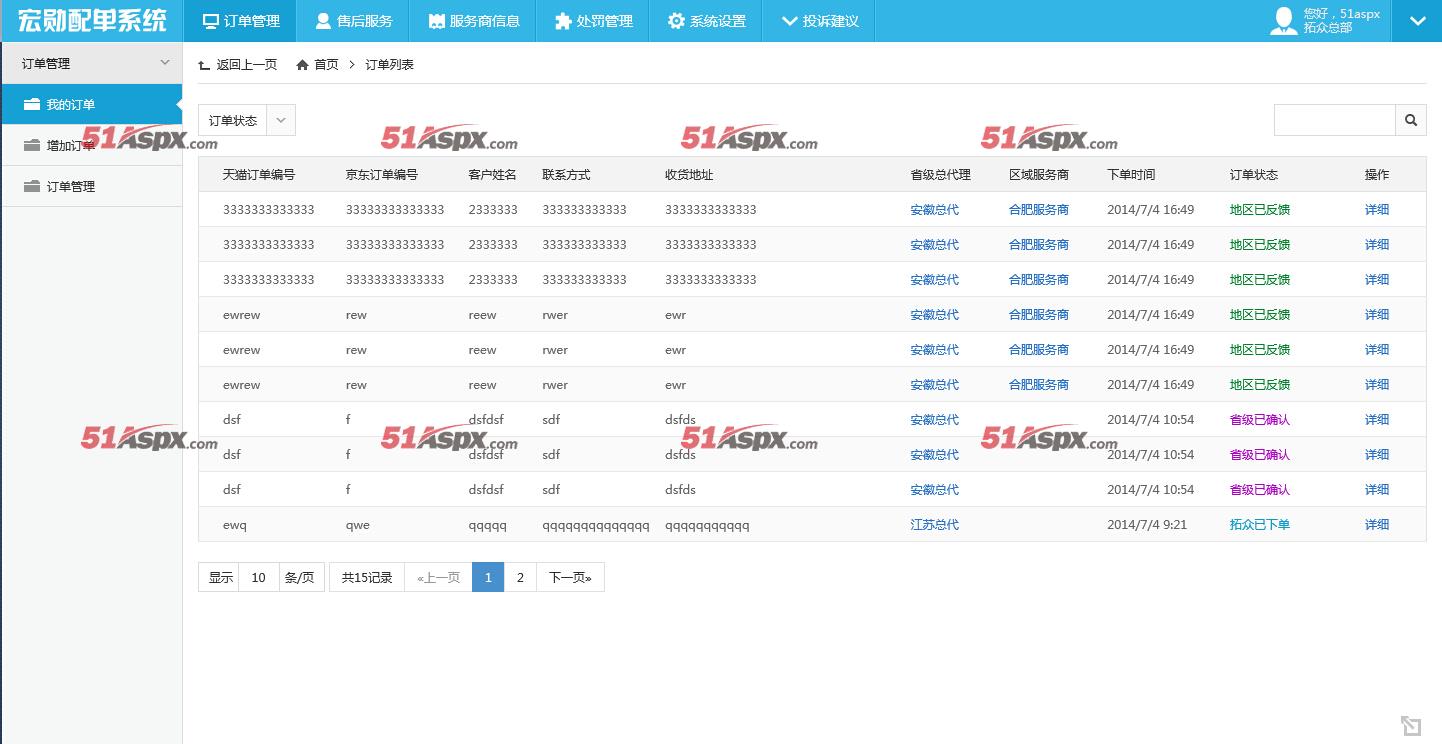This screenshot has width=1442, height=744.
Task: Open 详细 for the first ewrew row
Action: click(1377, 314)
